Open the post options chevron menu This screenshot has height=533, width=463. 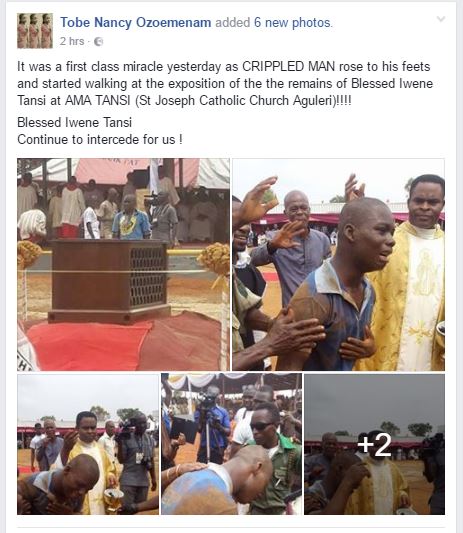pos(441,19)
